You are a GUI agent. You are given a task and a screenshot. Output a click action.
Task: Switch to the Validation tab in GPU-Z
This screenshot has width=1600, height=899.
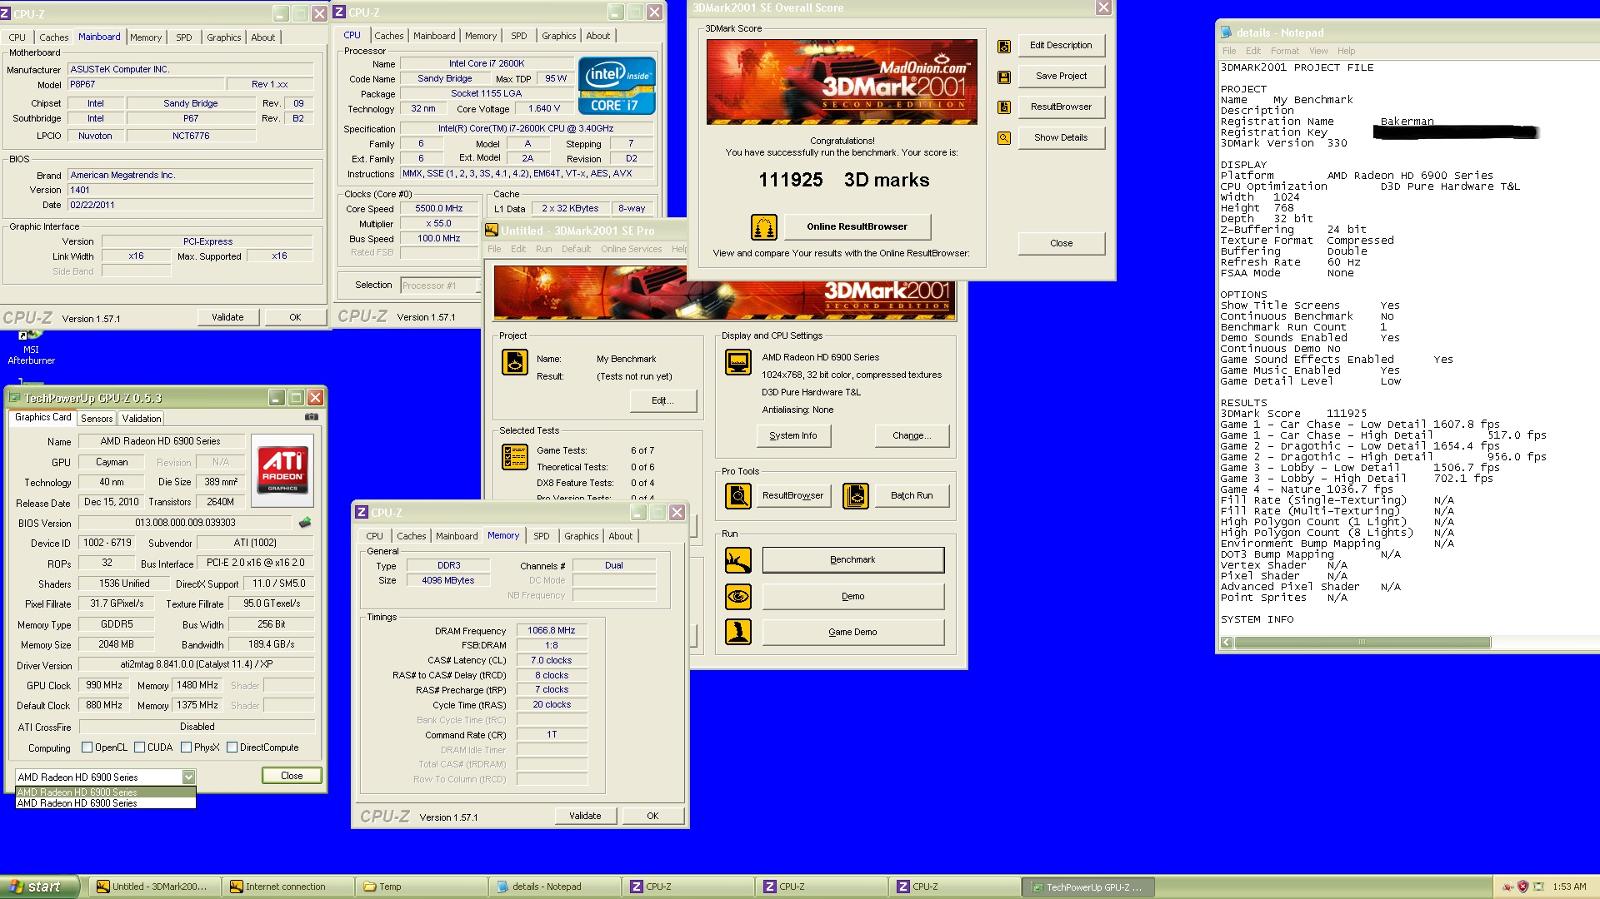[x=141, y=419]
